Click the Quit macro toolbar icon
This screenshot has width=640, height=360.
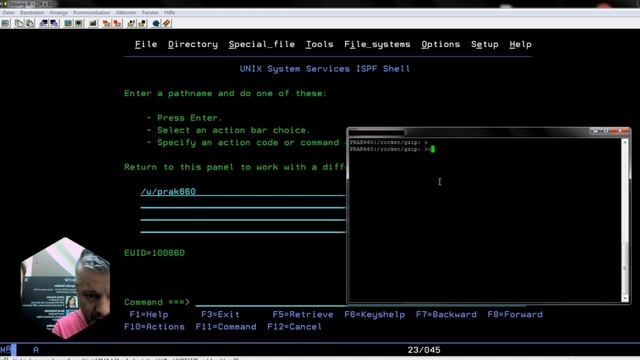tap(142, 23)
